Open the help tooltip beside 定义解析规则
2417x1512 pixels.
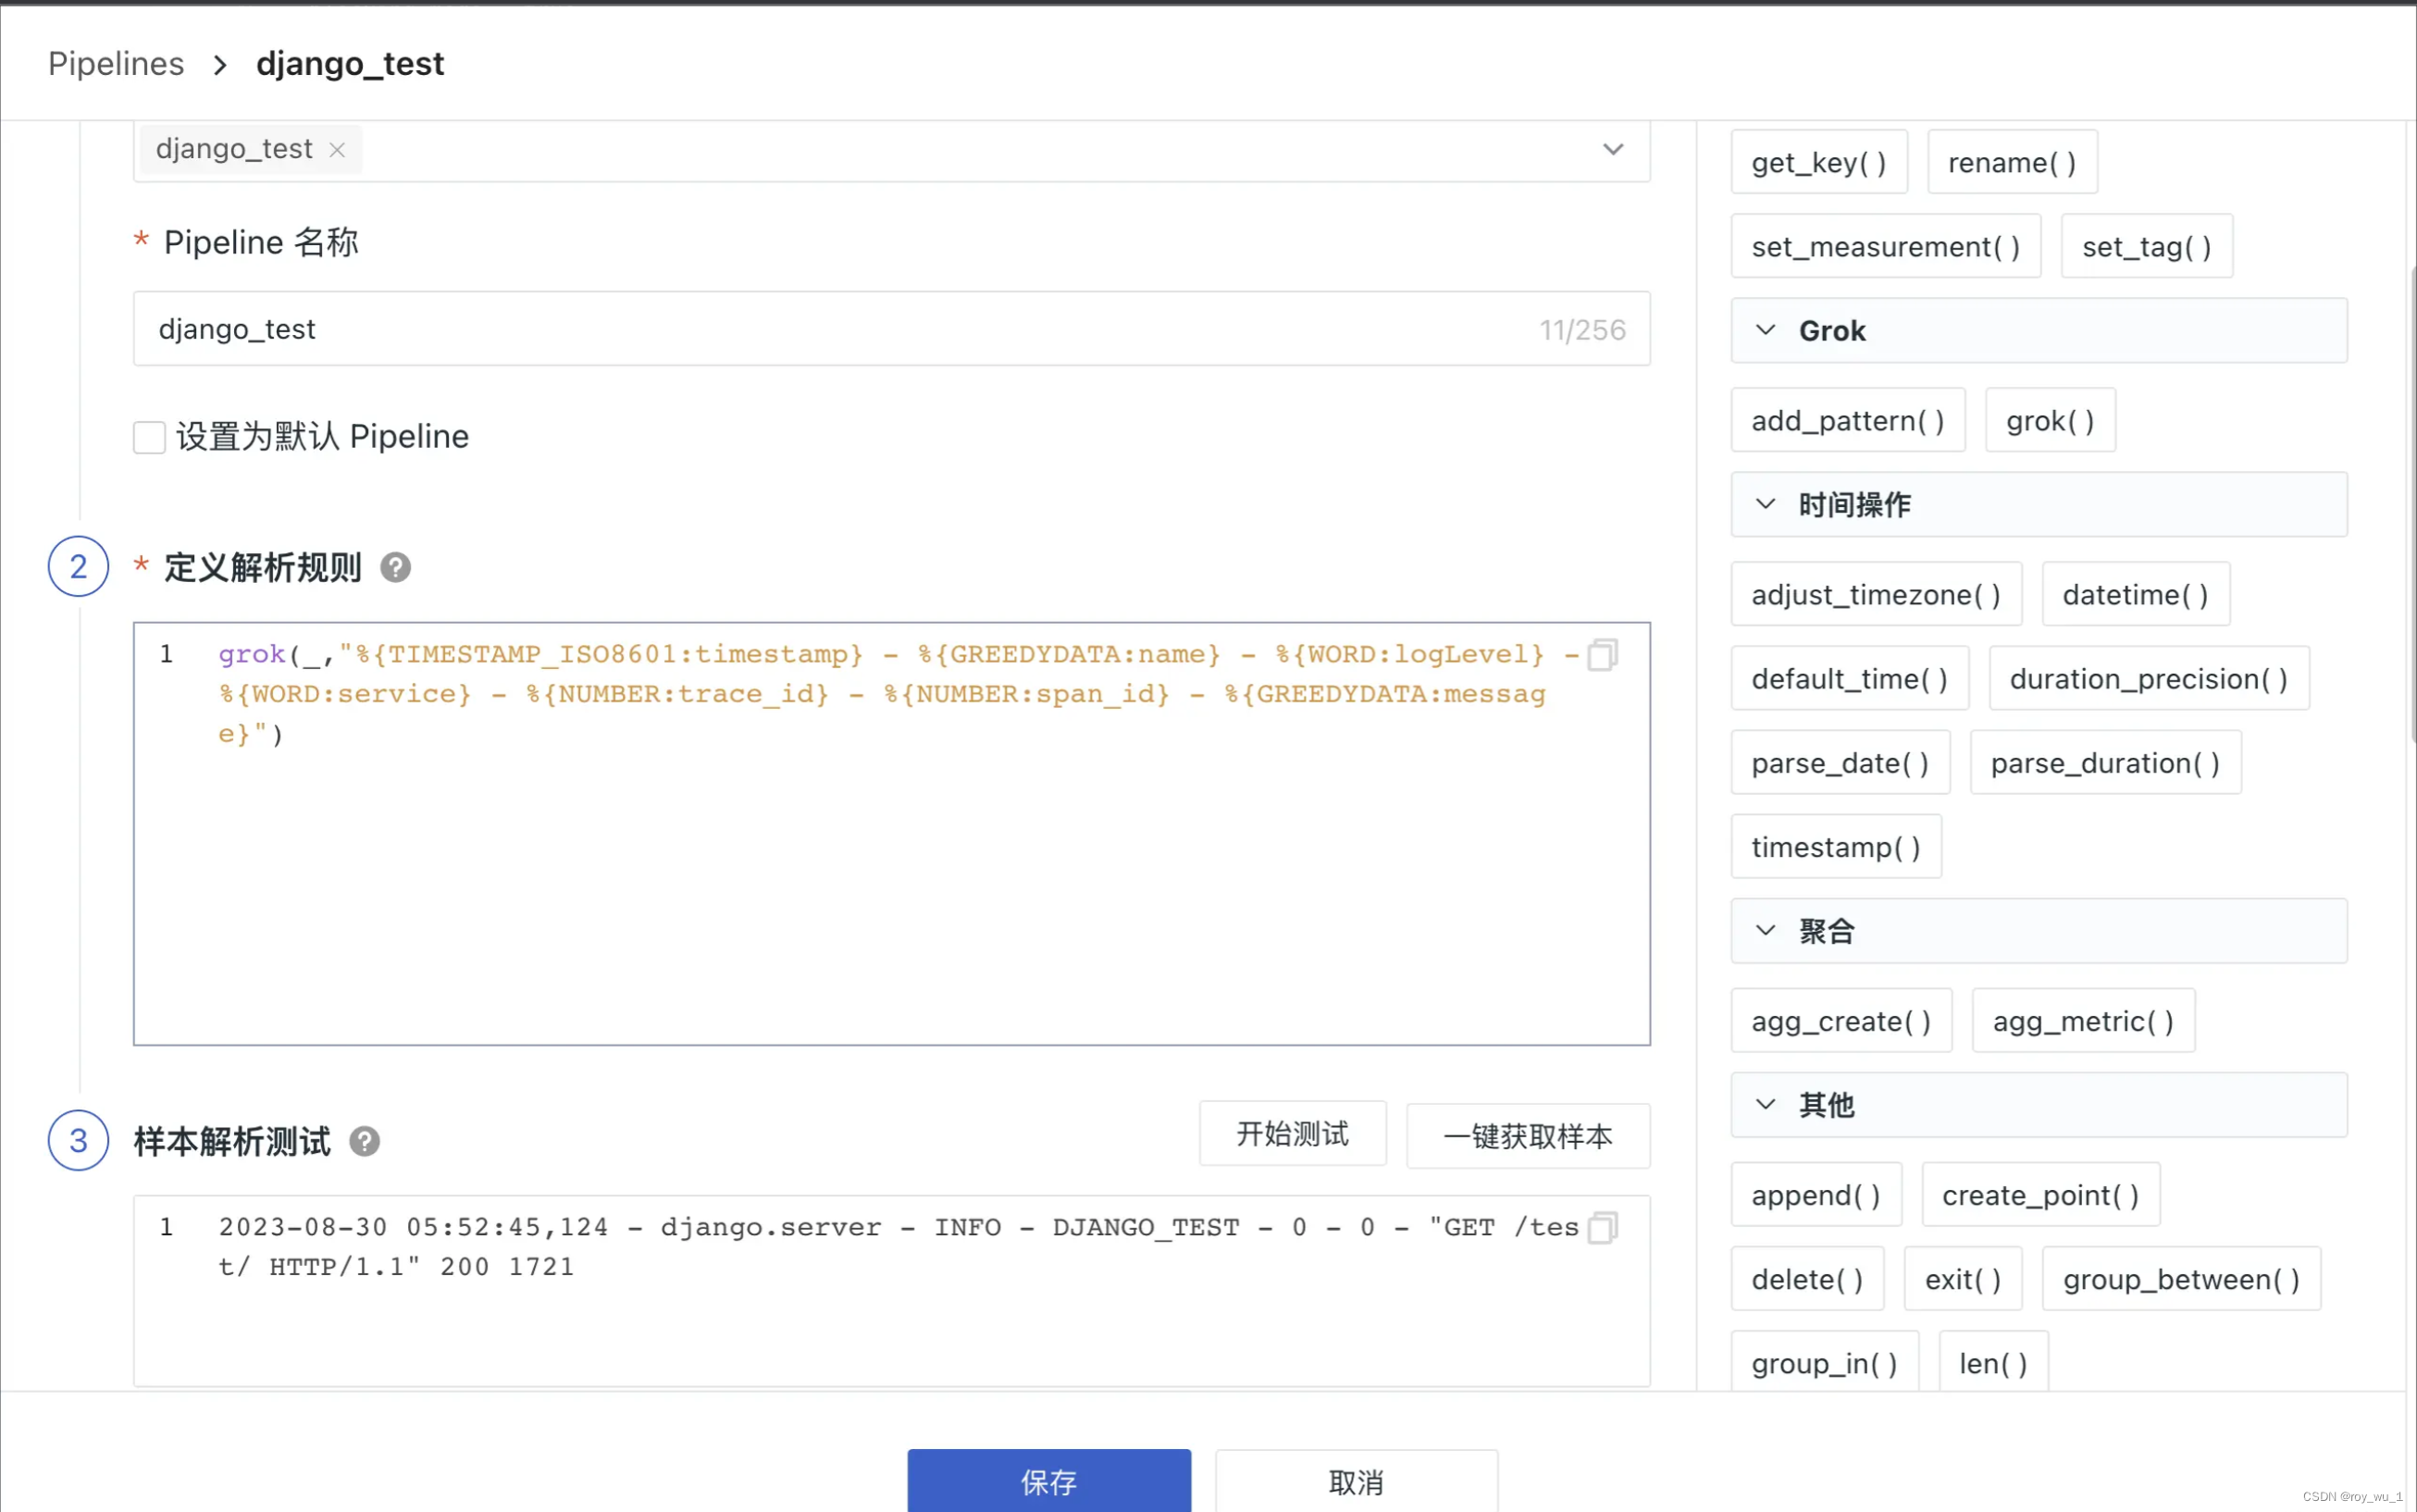point(395,567)
